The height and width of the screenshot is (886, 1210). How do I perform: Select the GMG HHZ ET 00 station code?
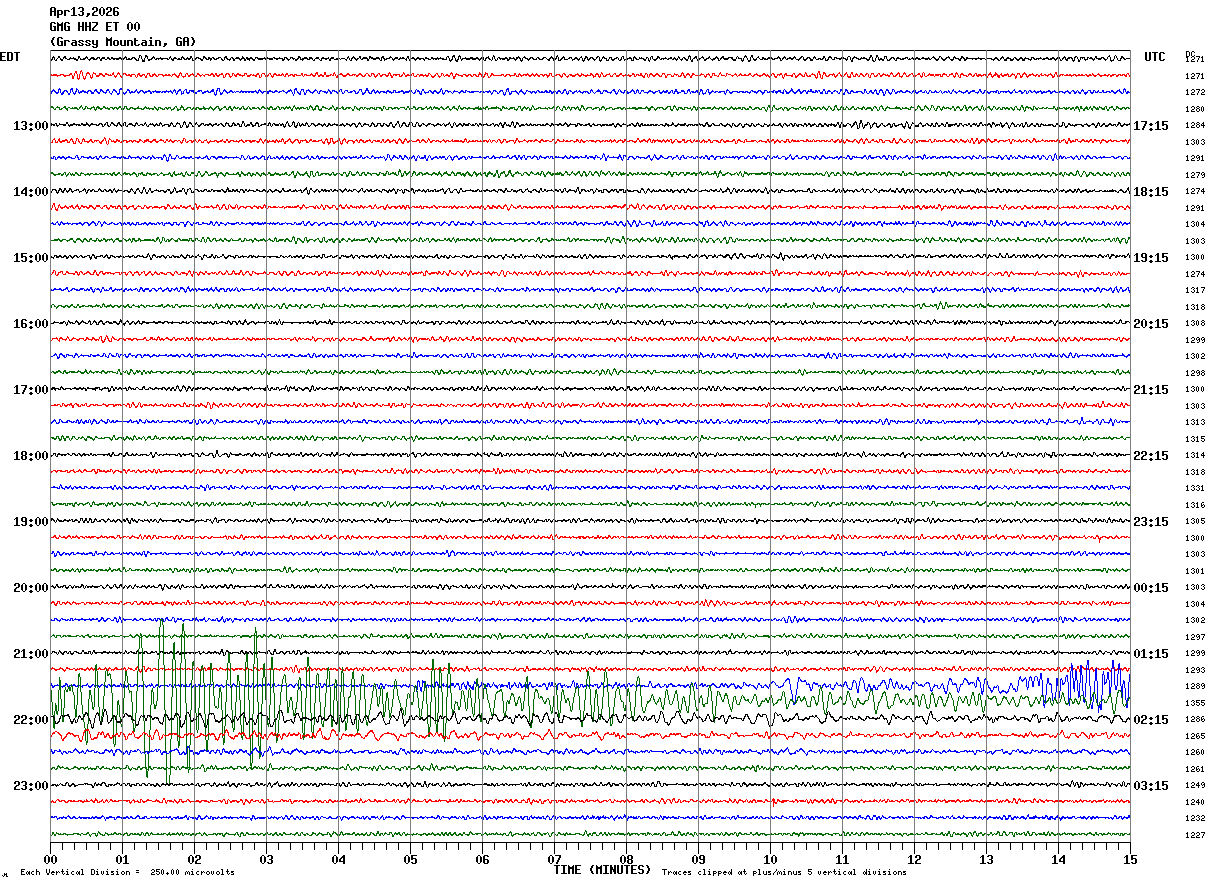pos(95,27)
